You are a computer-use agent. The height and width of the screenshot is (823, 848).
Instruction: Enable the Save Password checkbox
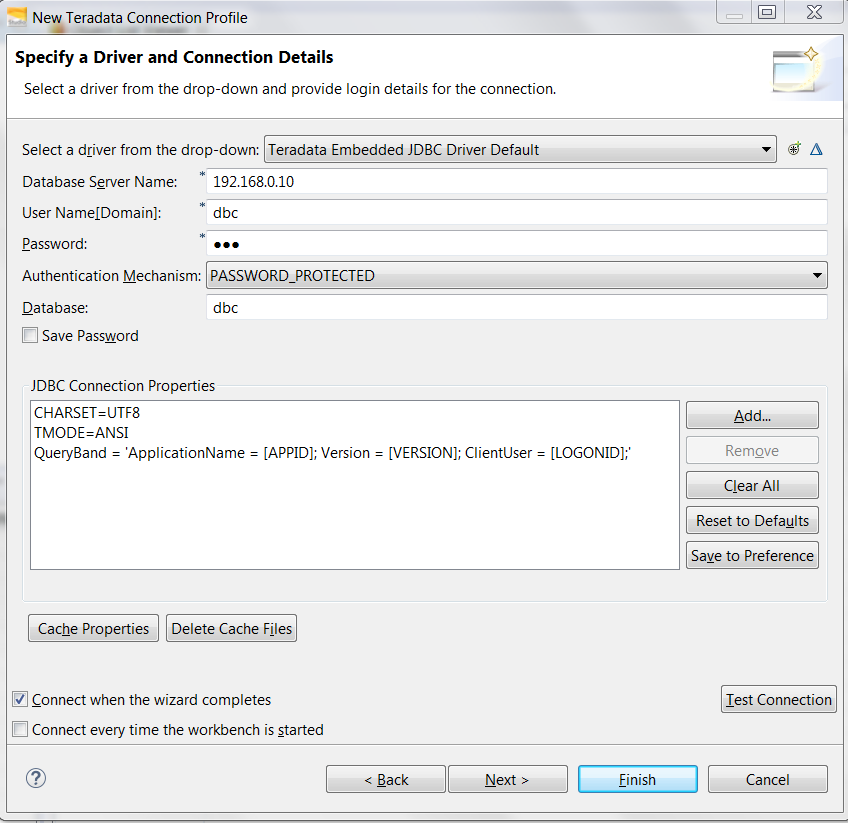pyautogui.click(x=30, y=336)
